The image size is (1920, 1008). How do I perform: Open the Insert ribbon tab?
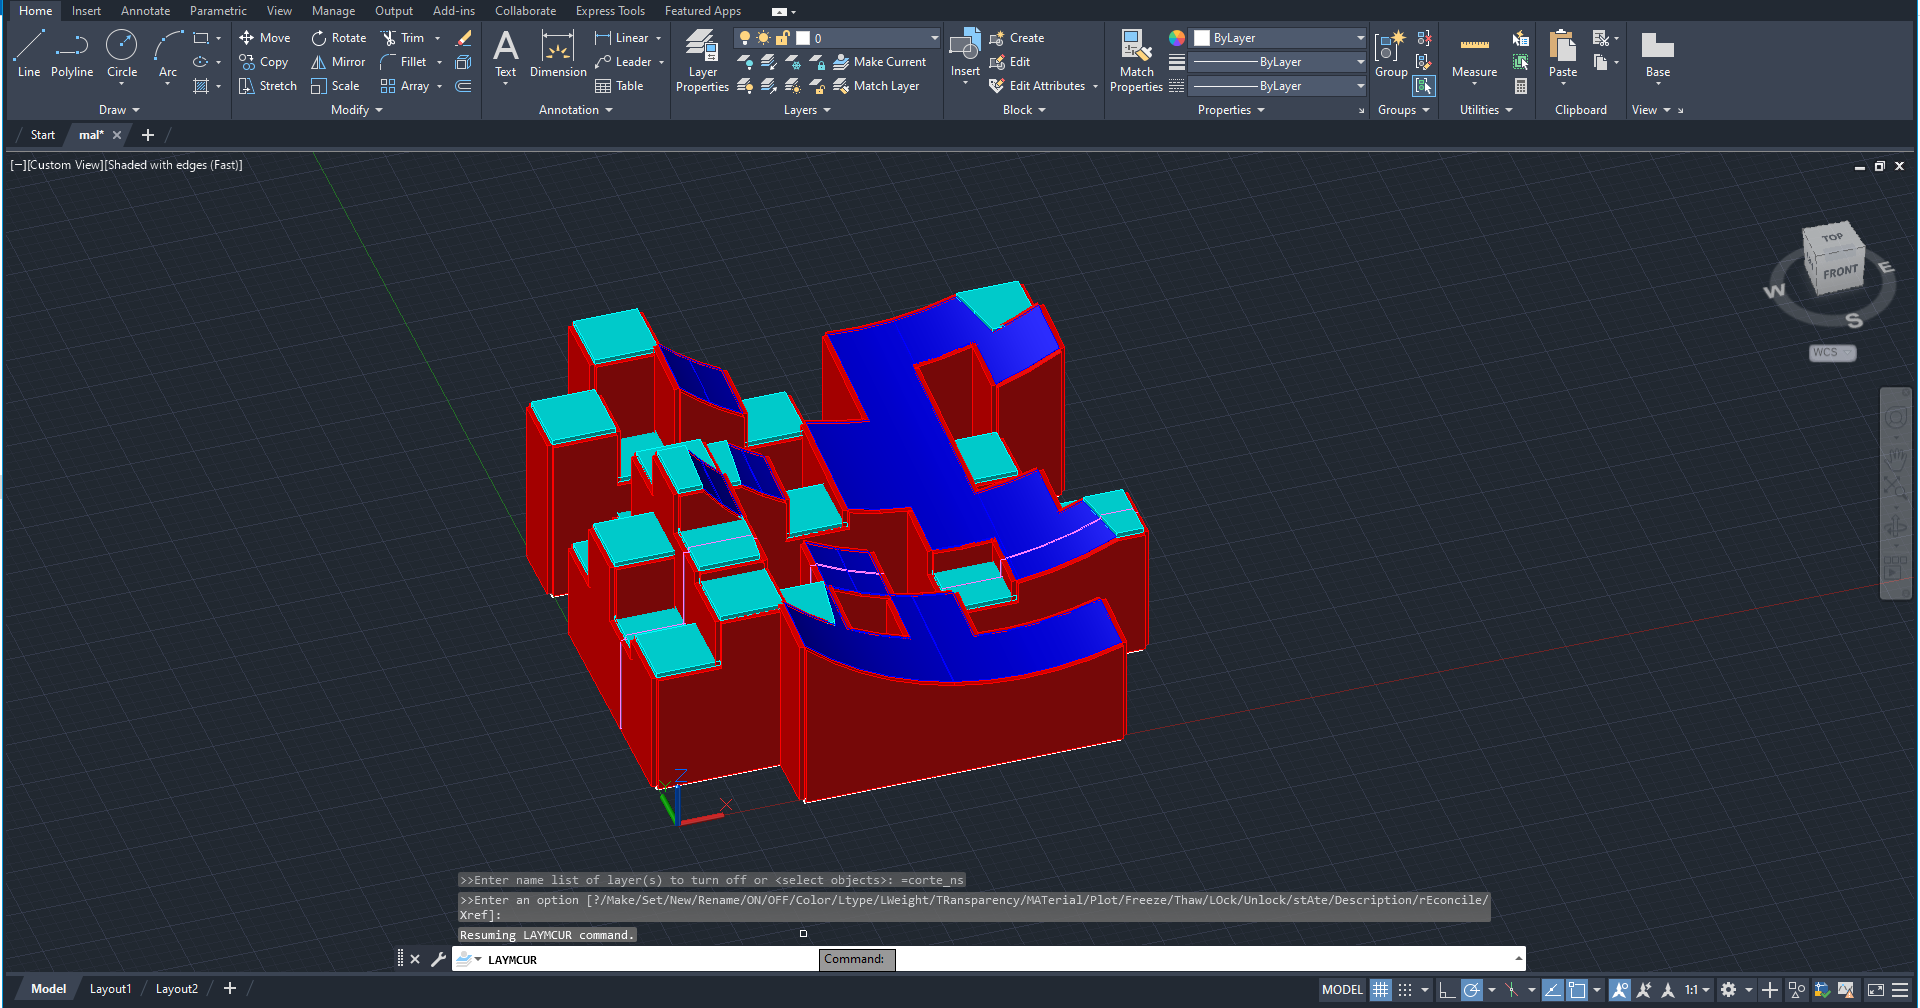click(86, 11)
